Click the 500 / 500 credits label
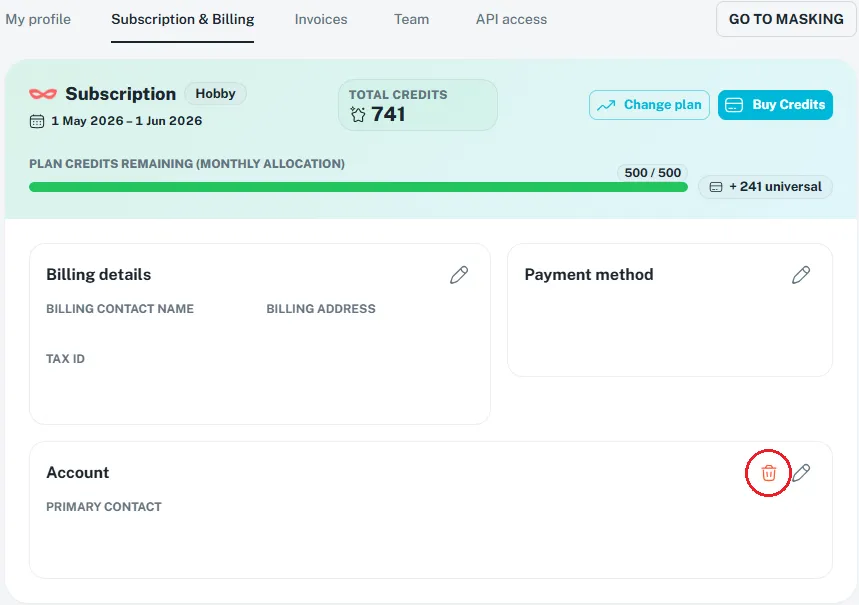This screenshot has height=605, width=859. coord(652,173)
